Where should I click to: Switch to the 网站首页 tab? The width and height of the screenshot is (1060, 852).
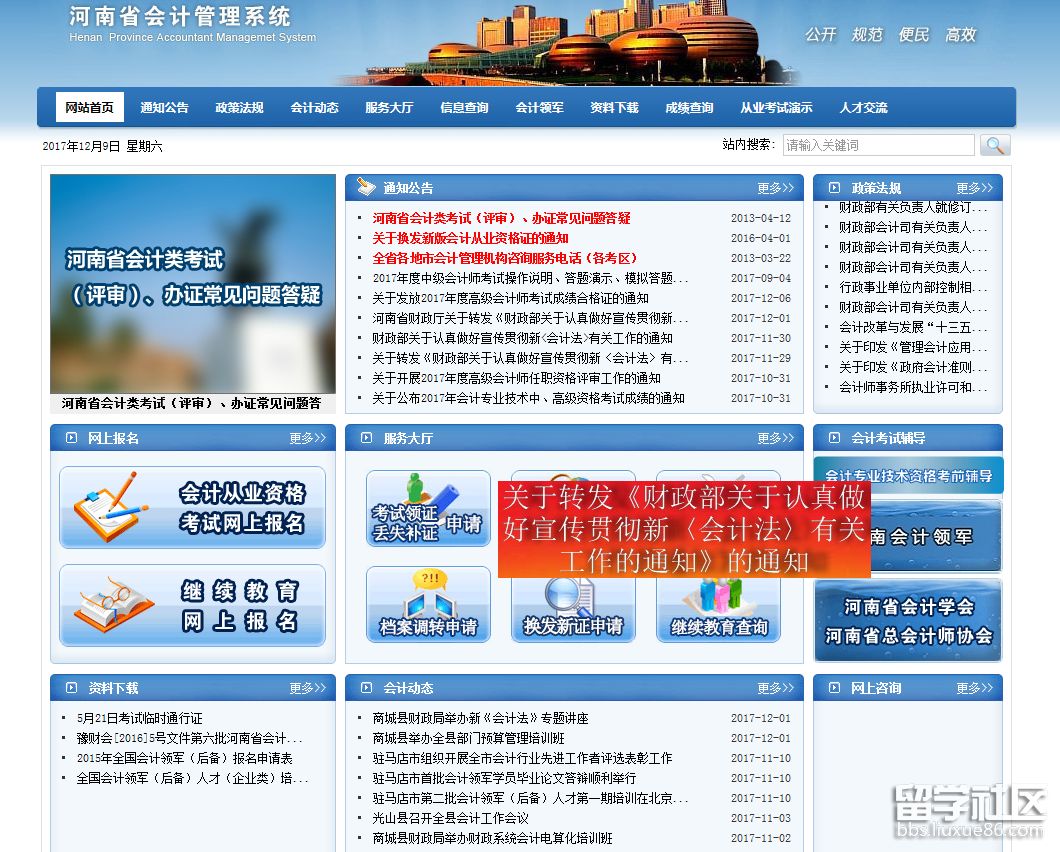click(92, 107)
